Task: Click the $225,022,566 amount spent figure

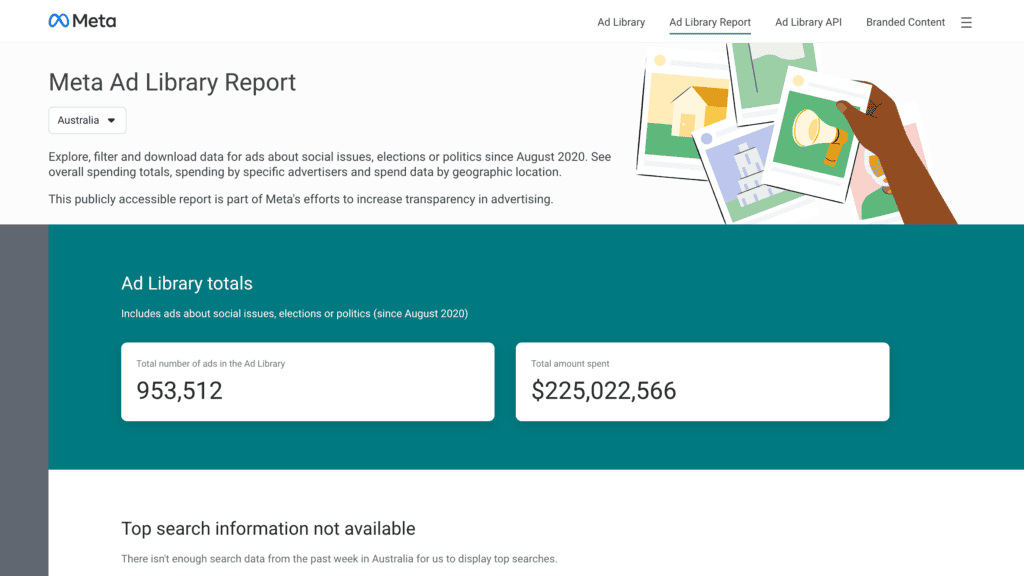Action: [x=604, y=391]
